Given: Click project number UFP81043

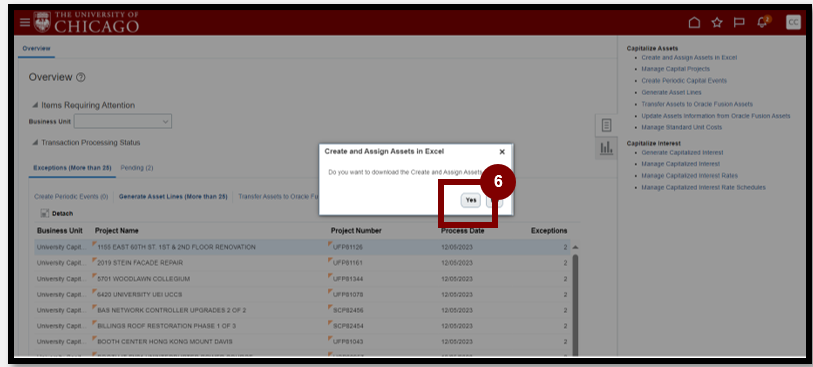Looking at the screenshot, I should tap(348, 342).
